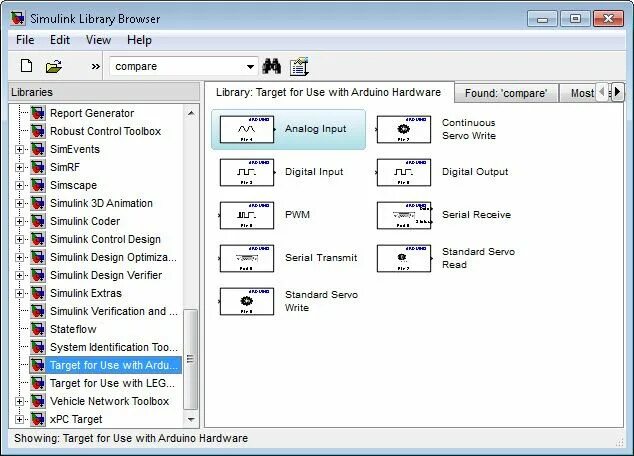This screenshot has width=634, height=456.
Task: Expand the Simulink Control Design node
Action: [x=19, y=239]
